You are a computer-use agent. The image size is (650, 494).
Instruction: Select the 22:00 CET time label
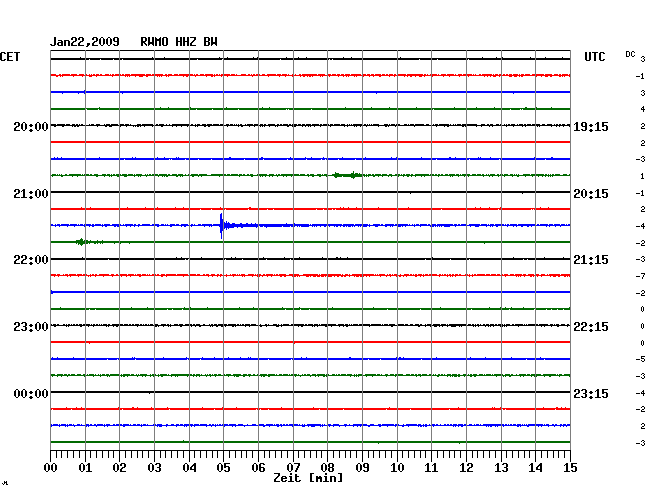pos(31,260)
